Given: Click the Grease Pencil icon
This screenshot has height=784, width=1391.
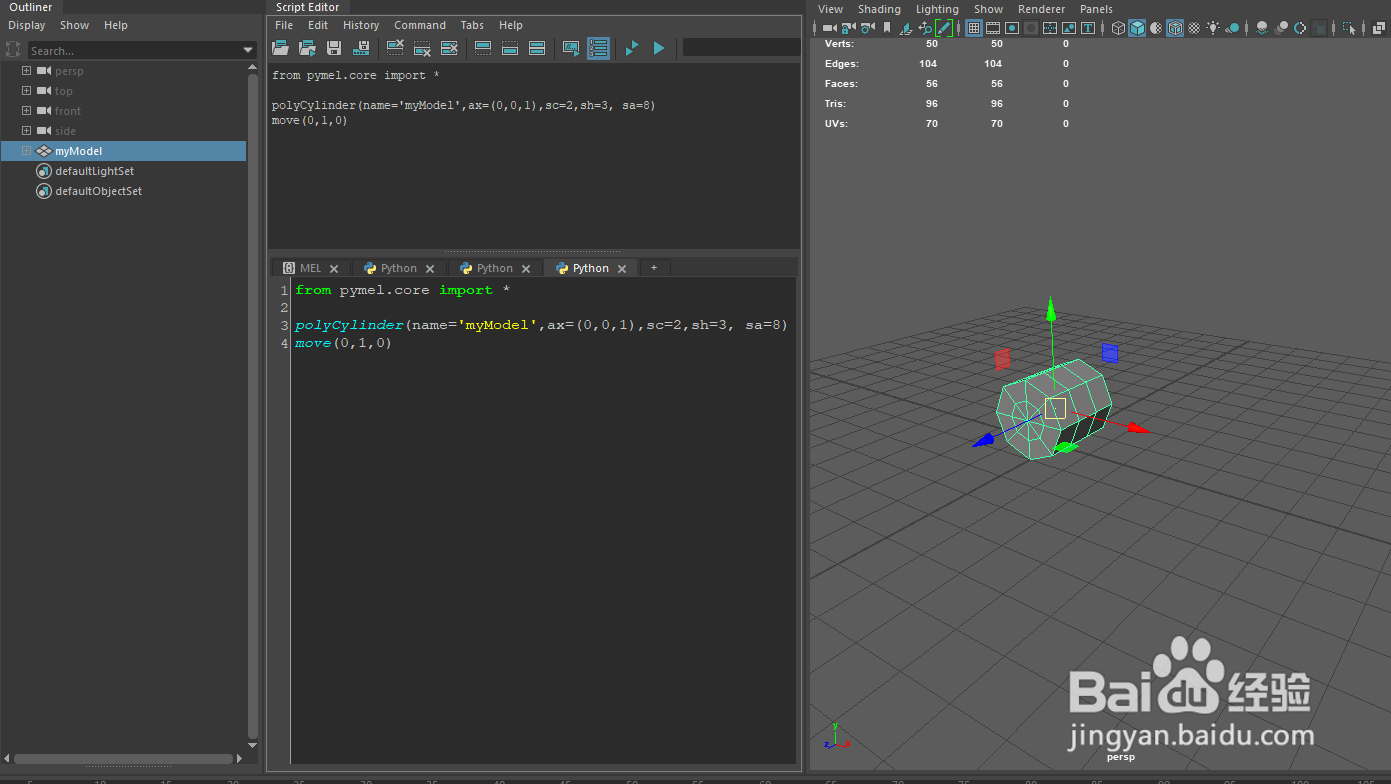Looking at the screenshot, I should [944, 28].
